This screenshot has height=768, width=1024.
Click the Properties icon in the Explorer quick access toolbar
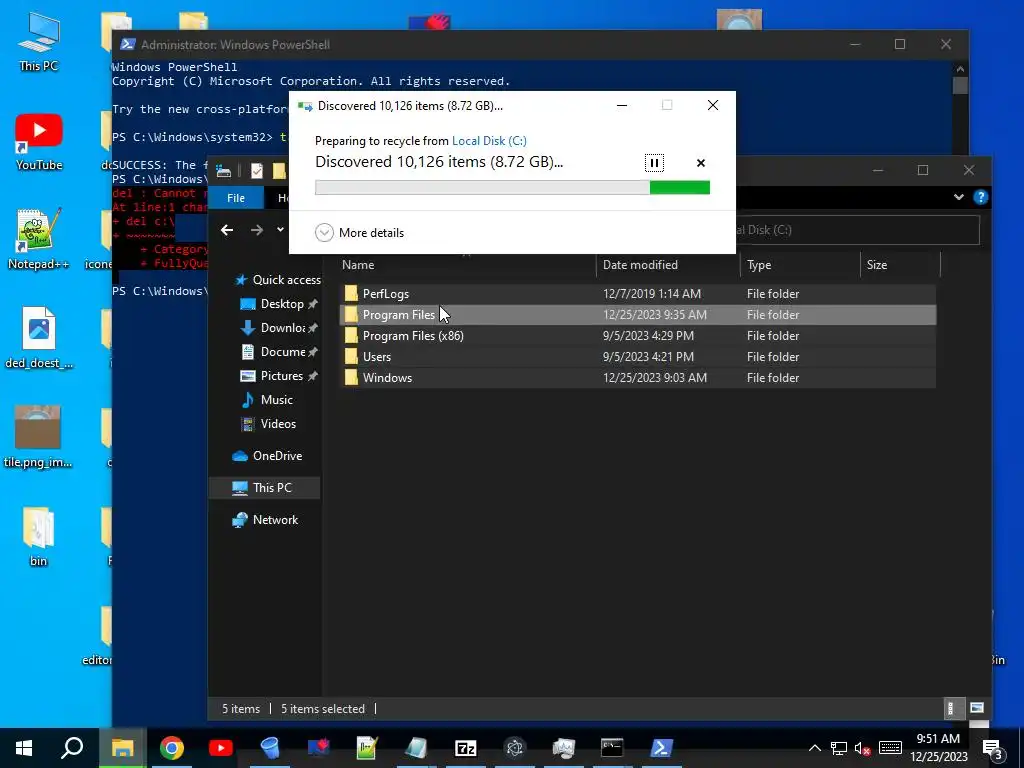tap(257, 171)
